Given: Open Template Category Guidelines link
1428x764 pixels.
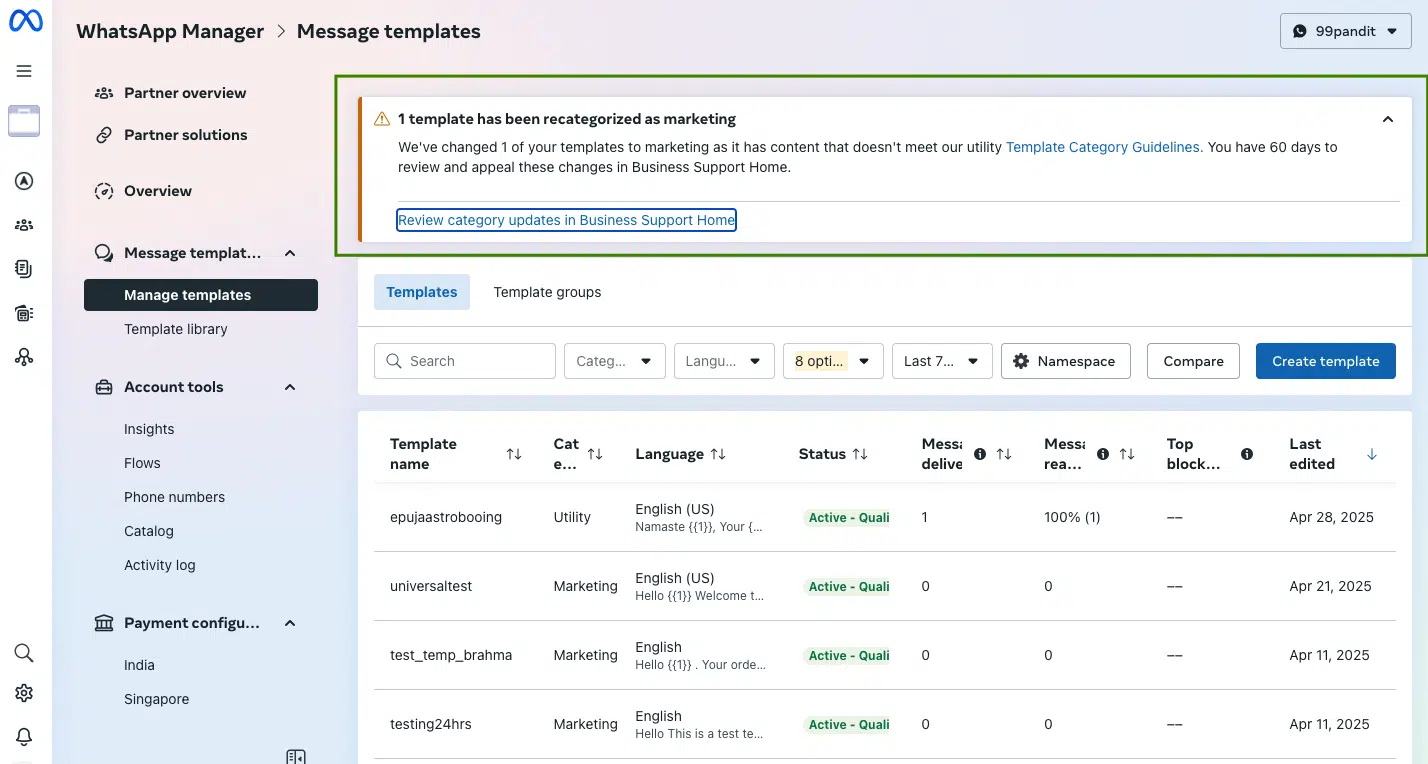Looking at the screenshot, I should [x=1102, y=147].
